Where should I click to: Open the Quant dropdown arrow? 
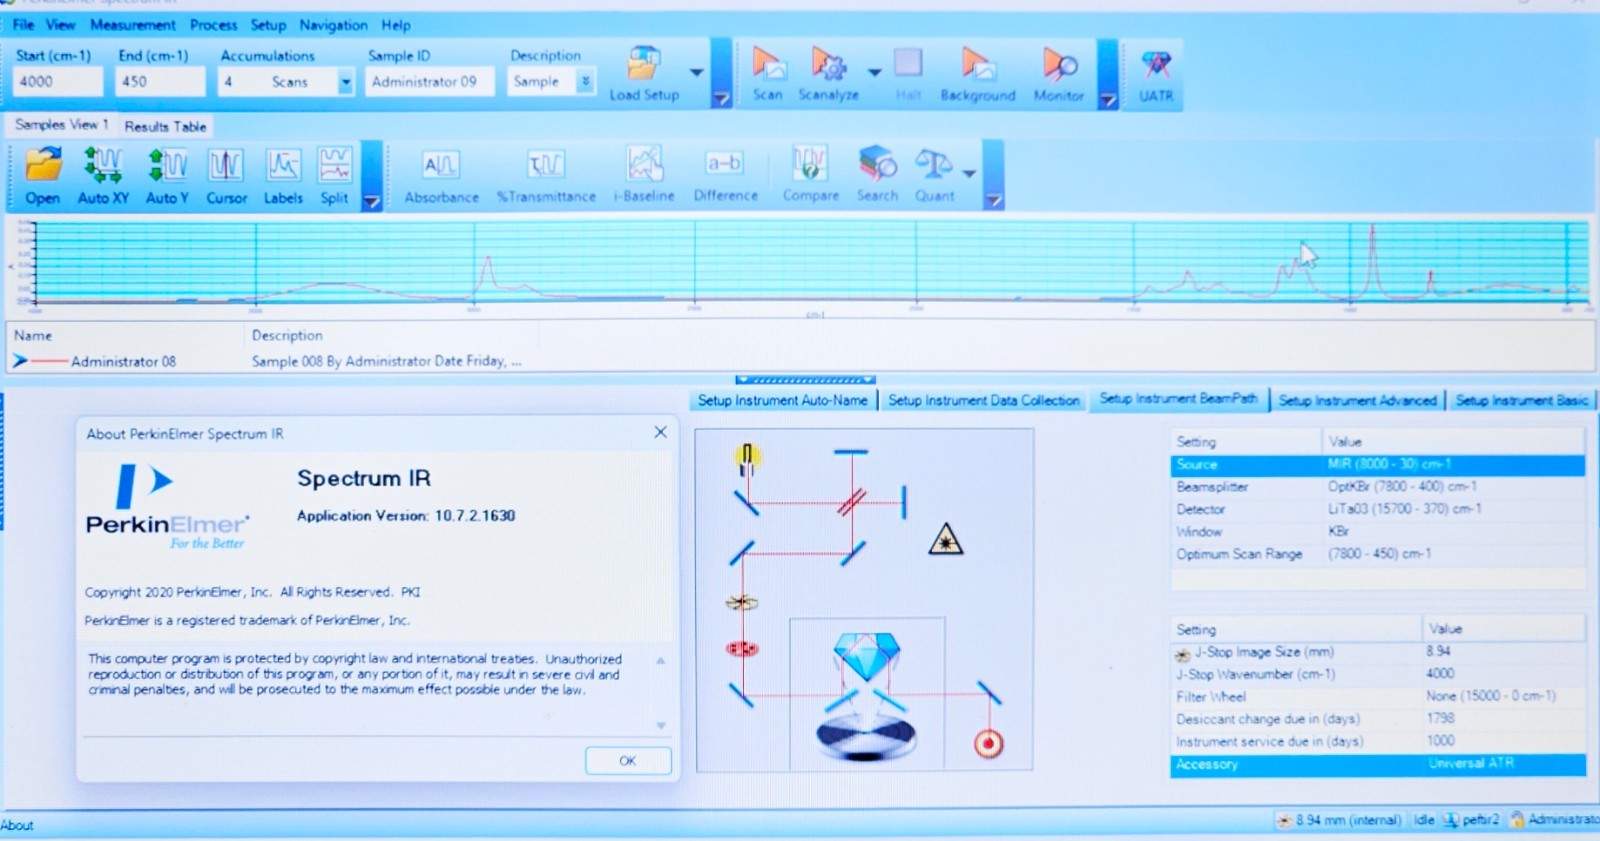pyautogui.click(x=969, y=174)
